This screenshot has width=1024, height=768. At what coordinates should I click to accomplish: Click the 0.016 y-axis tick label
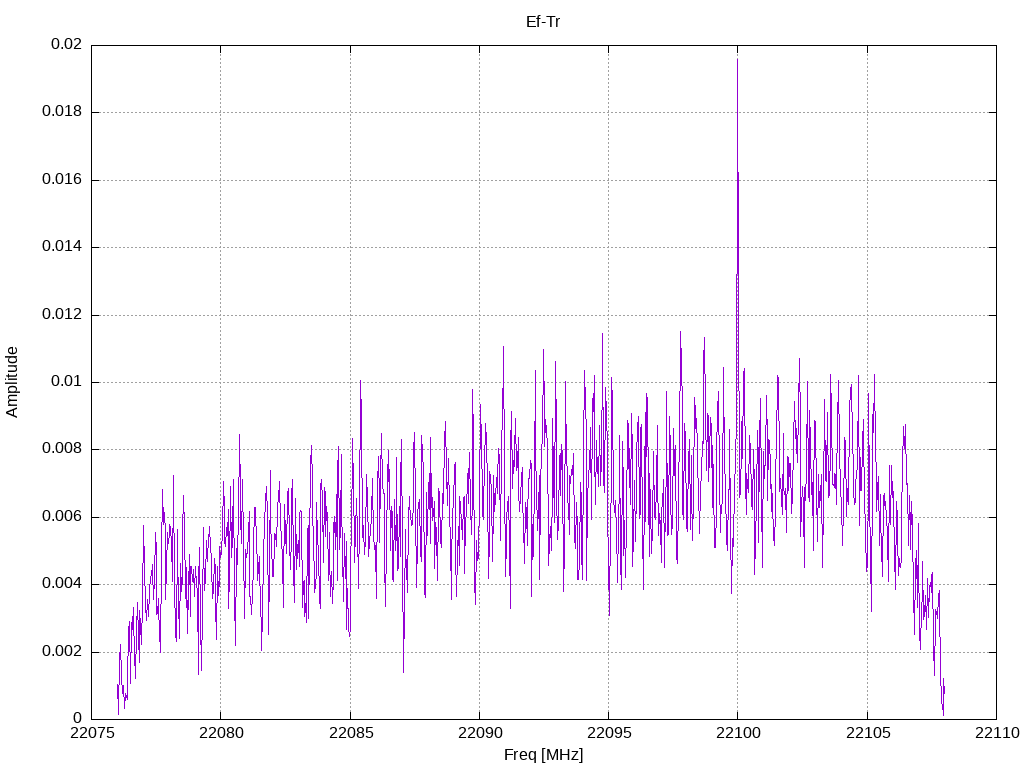[x=61, y=180]
